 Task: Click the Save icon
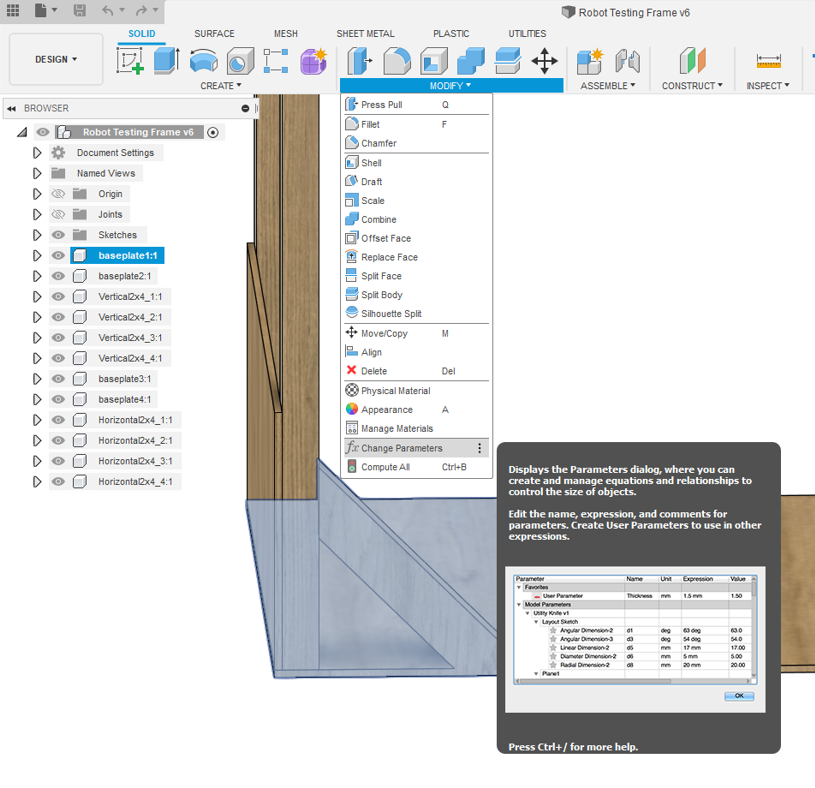point(80,10)
